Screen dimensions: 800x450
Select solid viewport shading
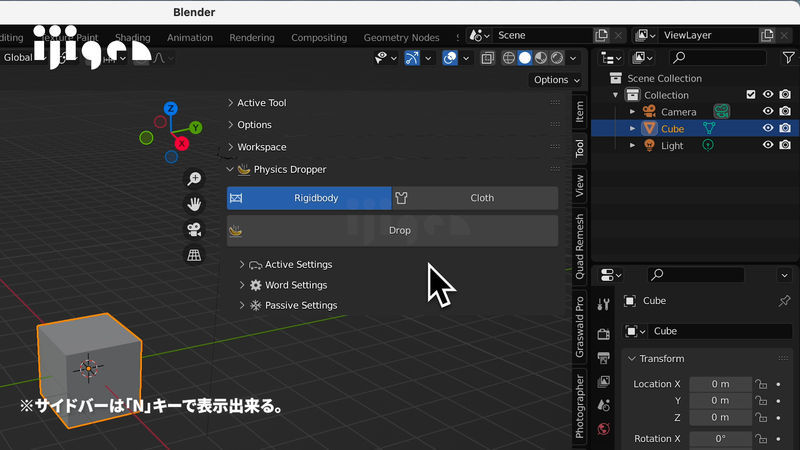pyautogui.click(x=524, y=58)
